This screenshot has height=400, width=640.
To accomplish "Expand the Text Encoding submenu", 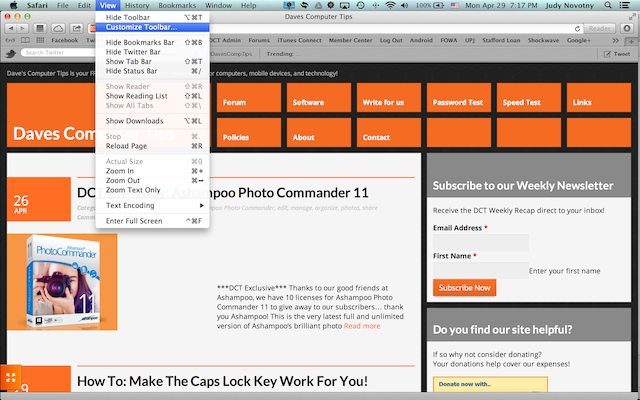I will (x=153, y=205).
